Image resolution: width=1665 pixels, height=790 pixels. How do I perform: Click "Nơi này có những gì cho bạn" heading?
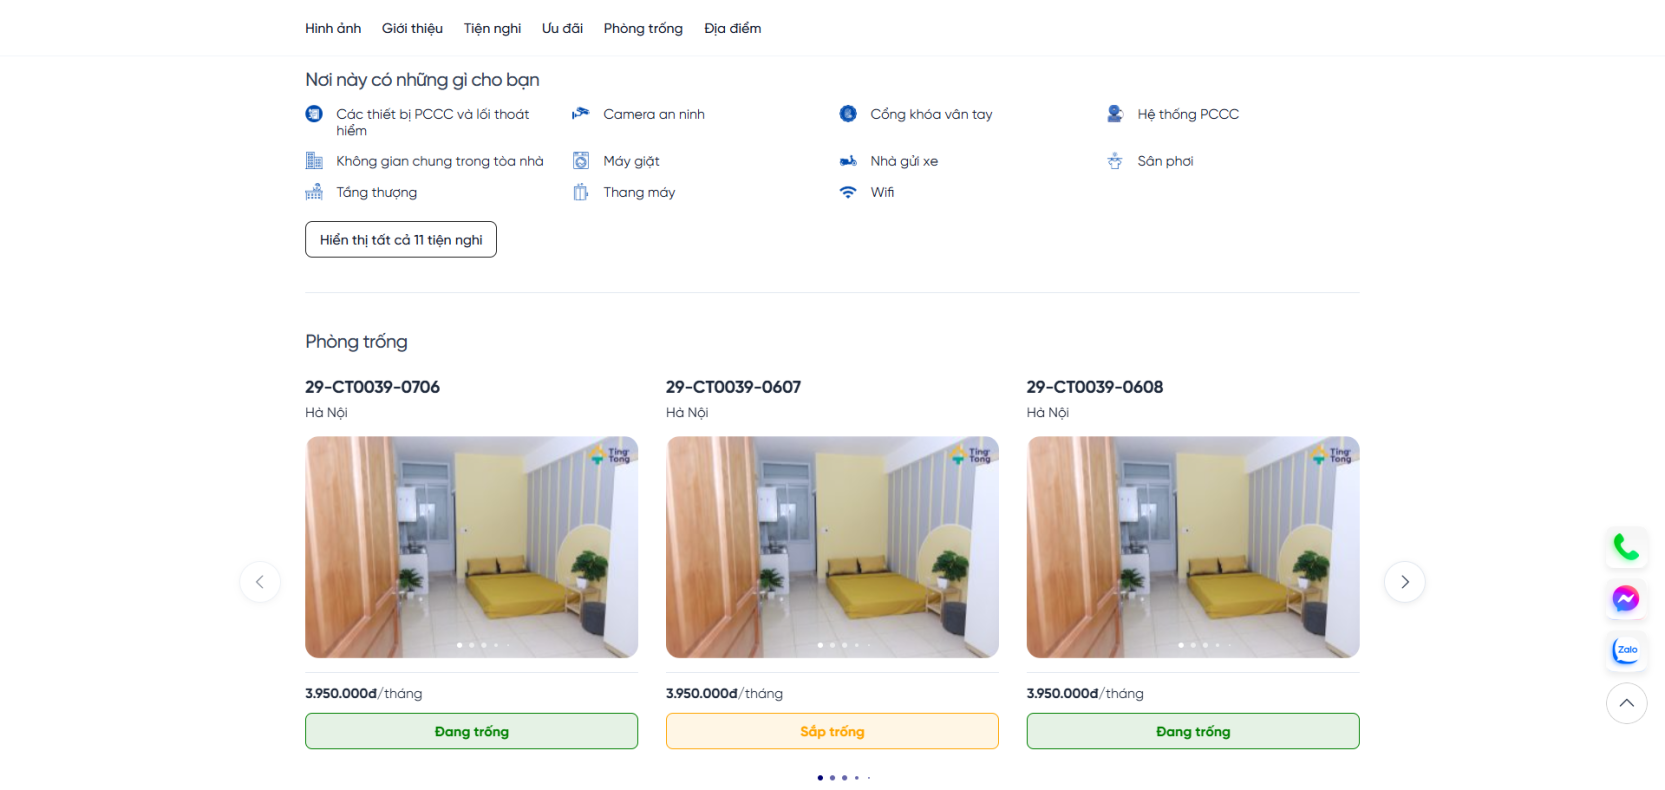[x=422, y=80]
